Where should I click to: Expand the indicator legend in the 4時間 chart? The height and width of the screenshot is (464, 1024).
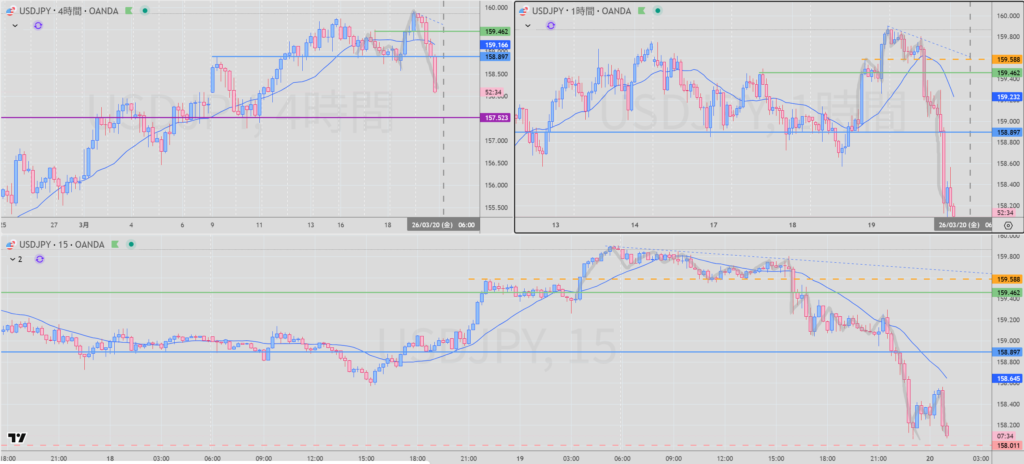[x=13, y=25]
